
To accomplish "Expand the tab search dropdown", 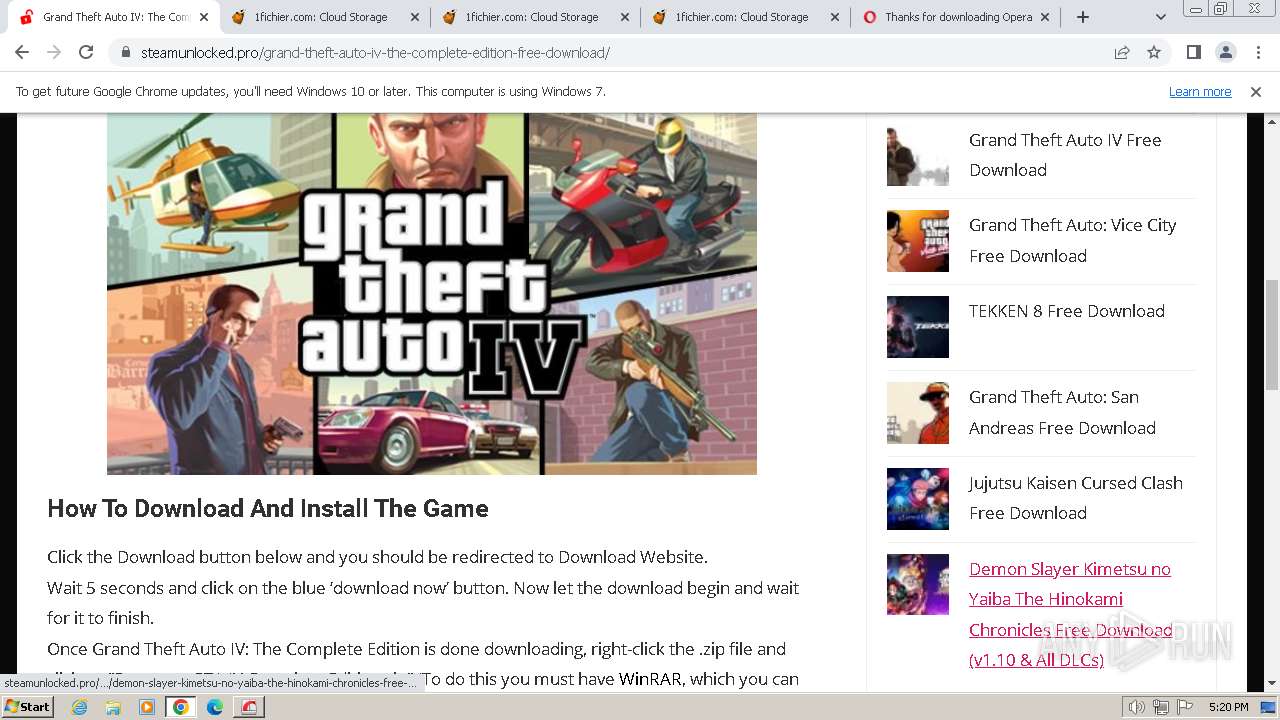I will point(1160,17).
